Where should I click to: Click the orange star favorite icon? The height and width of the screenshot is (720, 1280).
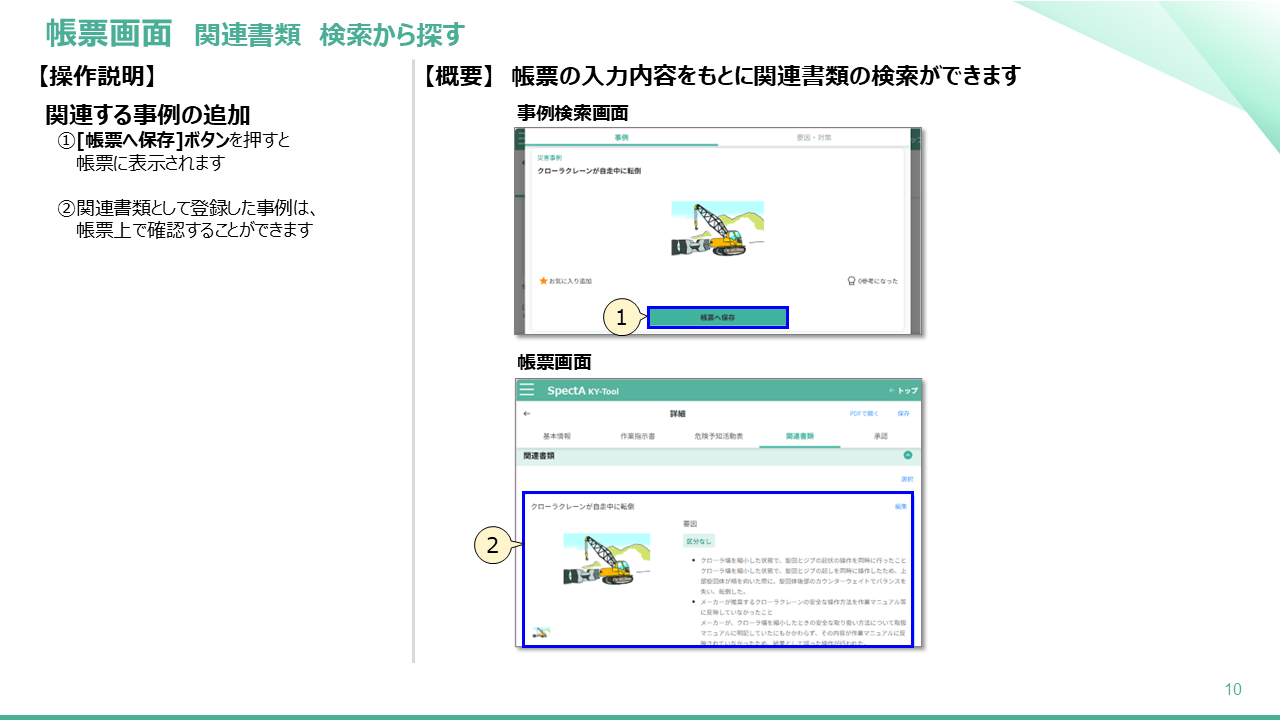(x=543, y=281)
